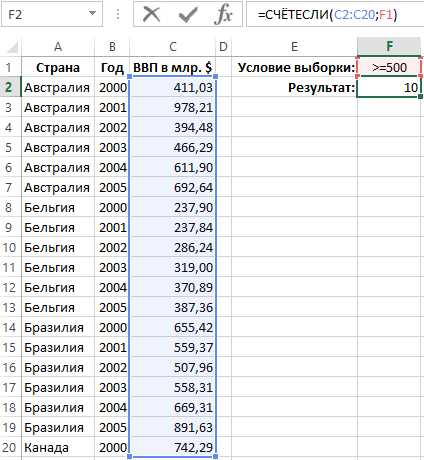Select cell with value 655,42
This screenshot has width=424, height=460.
[173, 327]
